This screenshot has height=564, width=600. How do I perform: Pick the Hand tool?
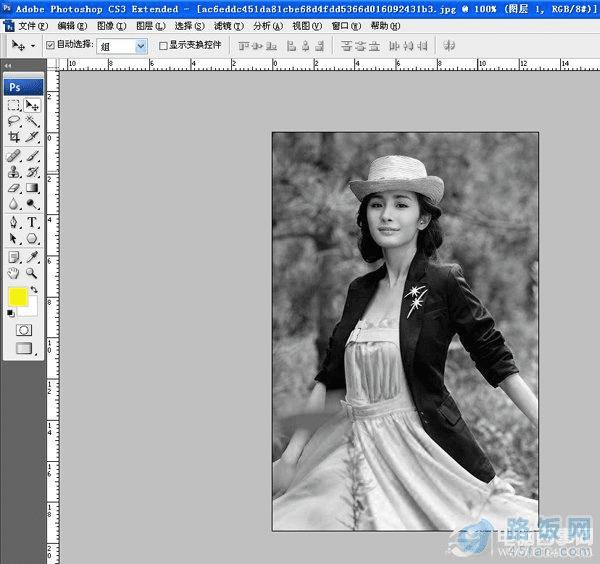[14, 272]
